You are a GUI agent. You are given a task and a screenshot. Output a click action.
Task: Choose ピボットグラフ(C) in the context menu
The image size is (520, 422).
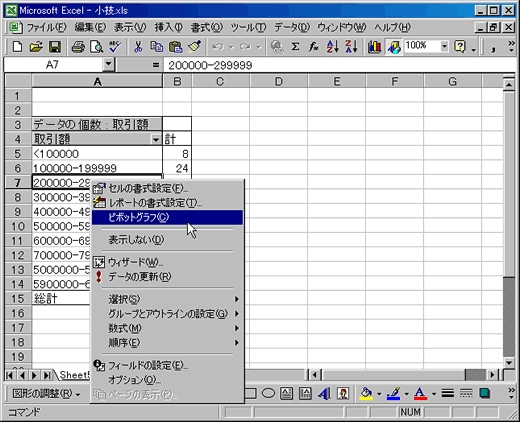click(167, 217)
